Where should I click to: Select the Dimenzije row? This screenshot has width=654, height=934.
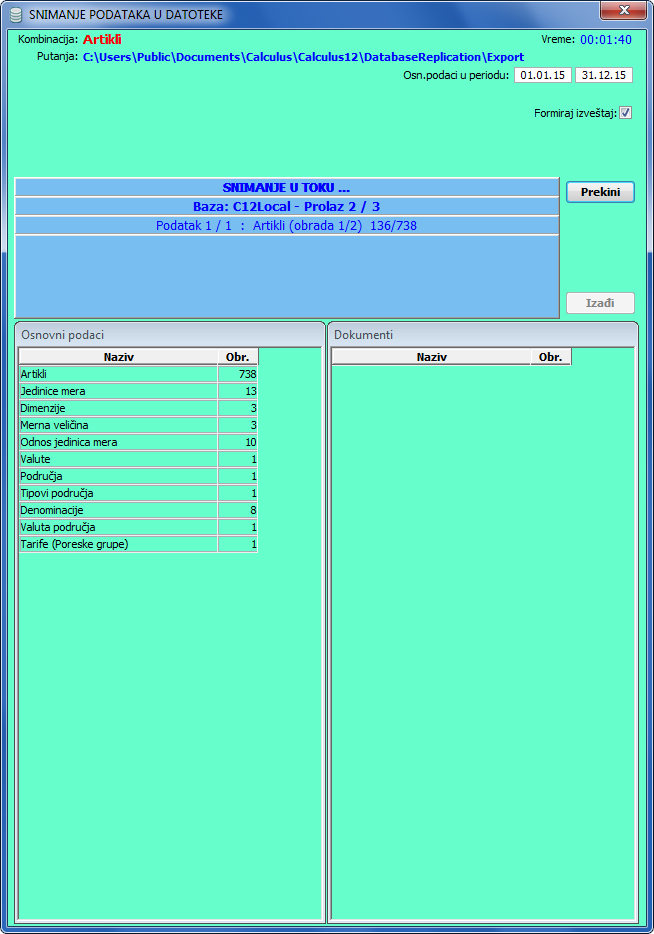[x=118, y=408]
